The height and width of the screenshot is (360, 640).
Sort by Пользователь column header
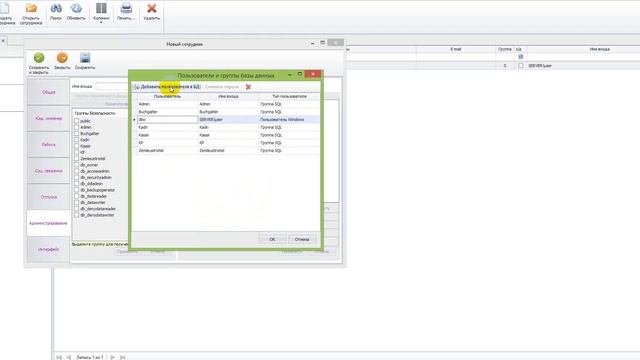pyautogui.click(x=167, y=96)
